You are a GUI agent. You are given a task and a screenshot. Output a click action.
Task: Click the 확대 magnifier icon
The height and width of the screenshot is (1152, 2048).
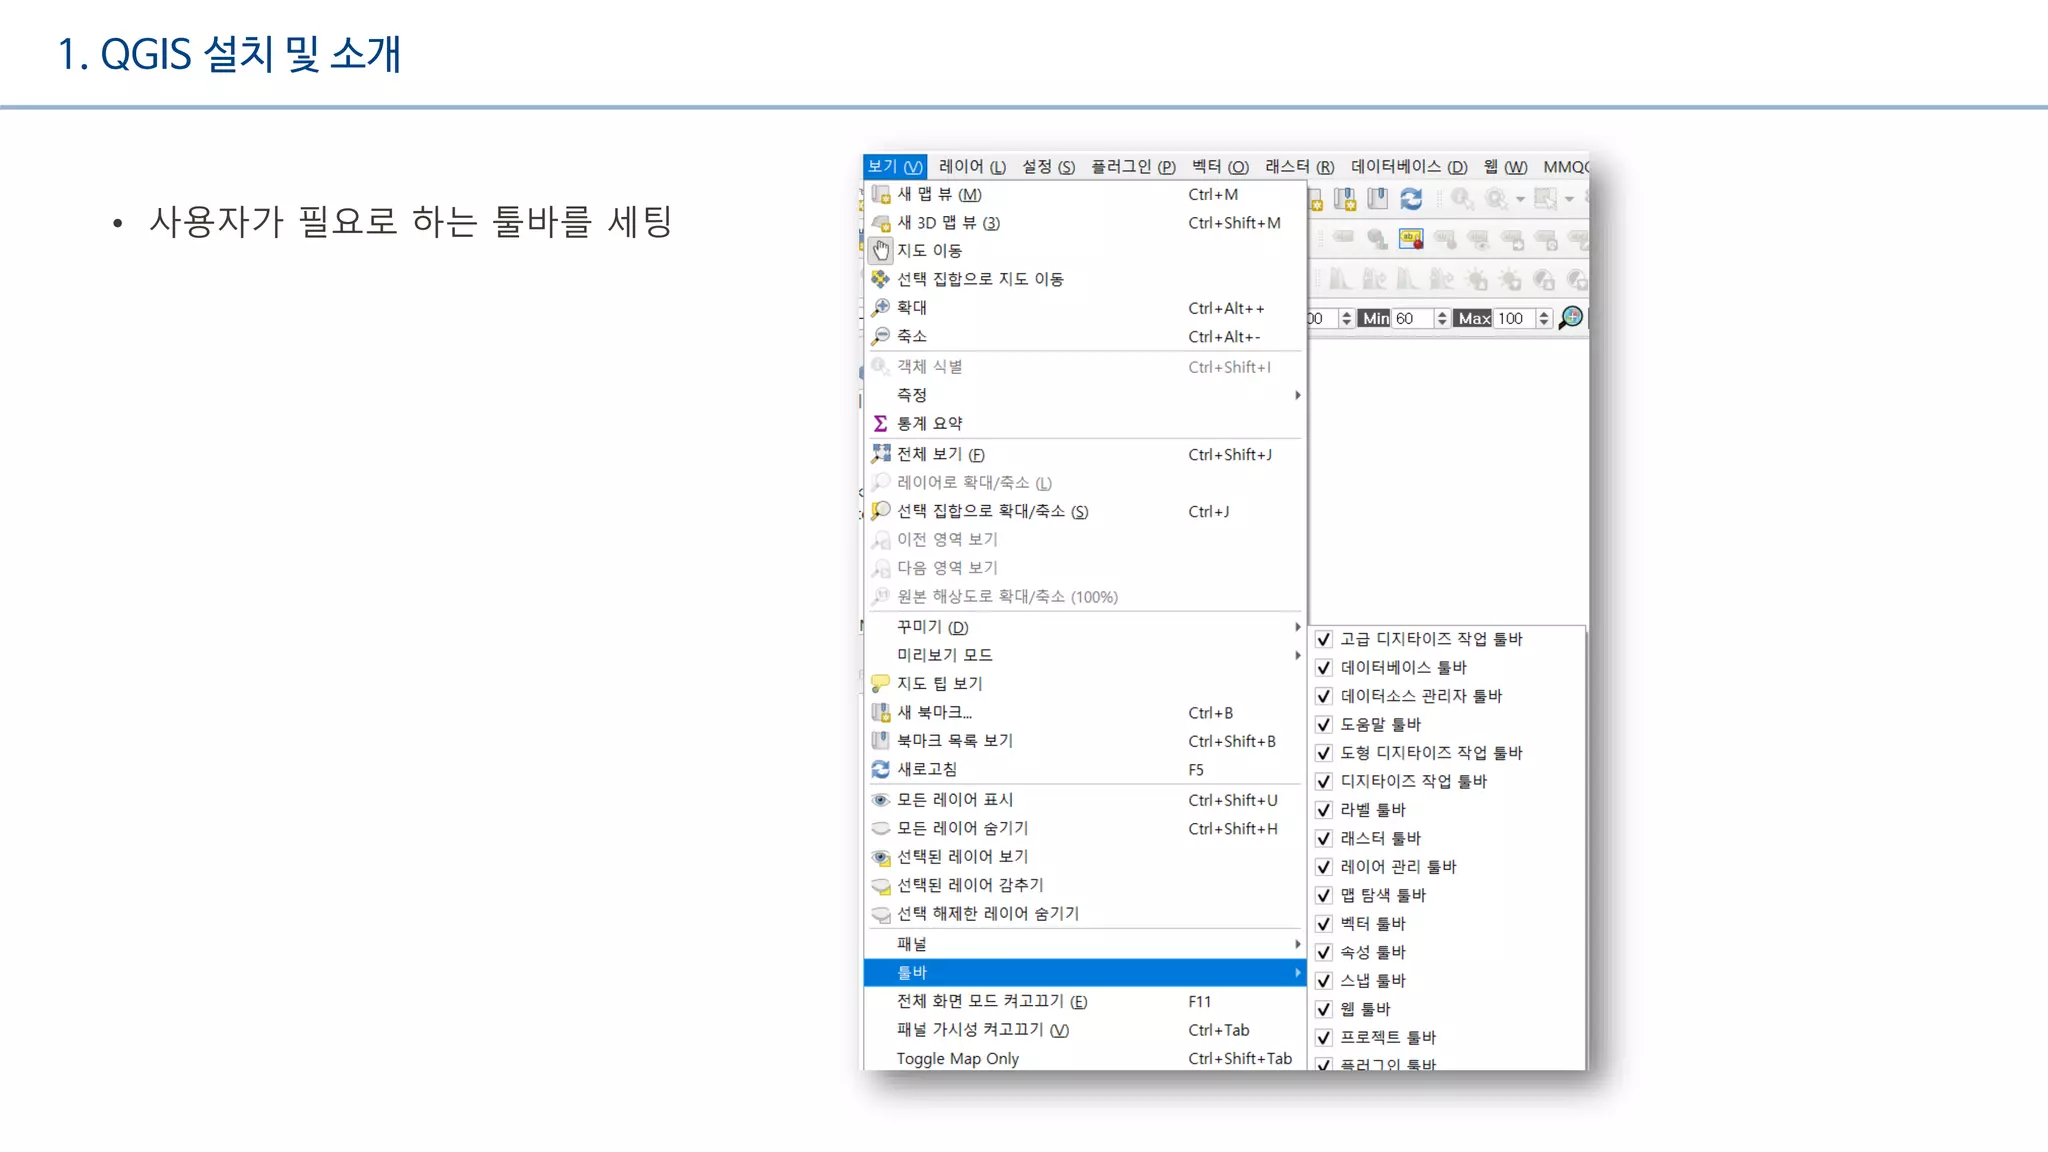pos(880,307)
